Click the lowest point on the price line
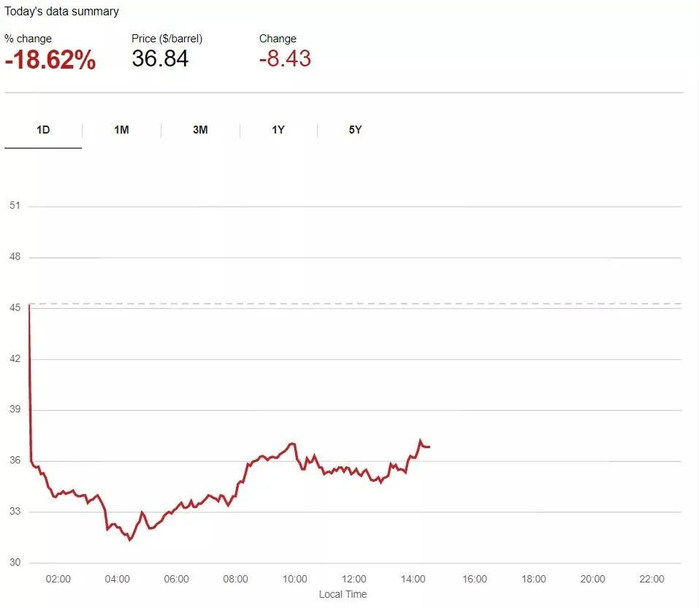 click(x=130, y=540)
